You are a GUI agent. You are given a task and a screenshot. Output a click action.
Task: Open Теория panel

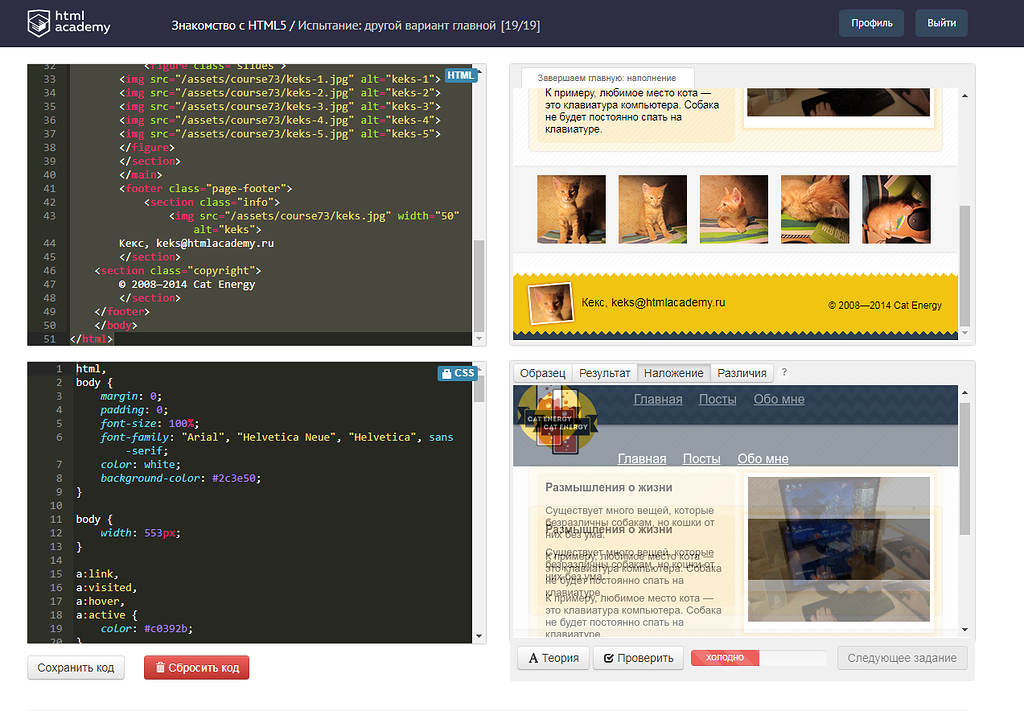(x=553, y=658)
